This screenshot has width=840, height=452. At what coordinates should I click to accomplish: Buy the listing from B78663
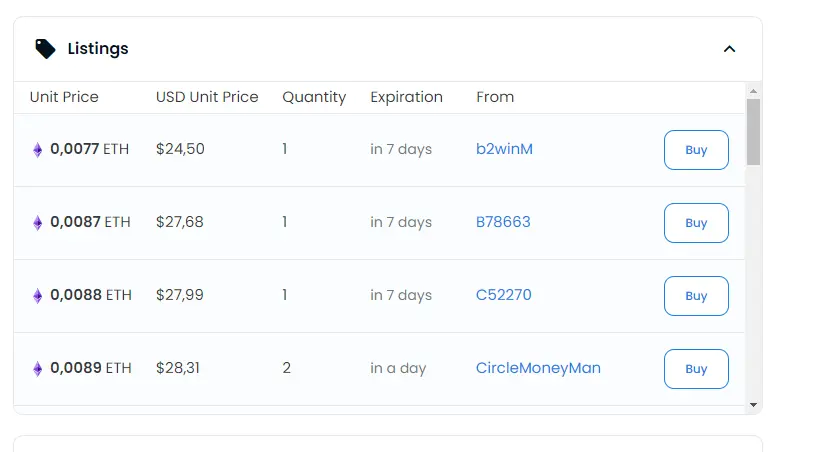coord(696,223)
